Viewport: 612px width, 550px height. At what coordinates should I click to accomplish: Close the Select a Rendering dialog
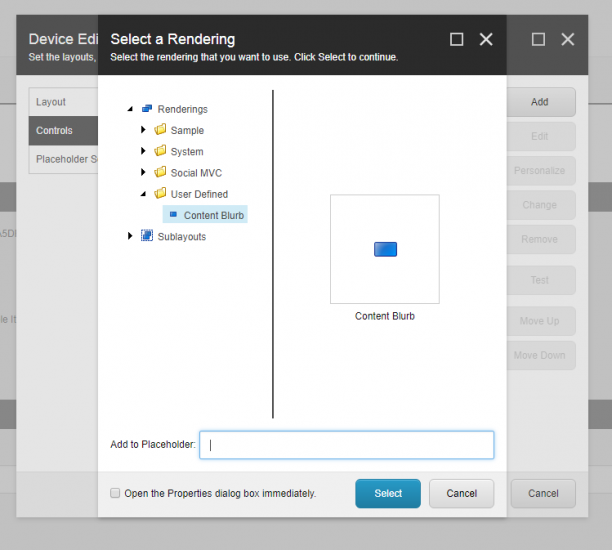pyautogui.click(x=486, y=39)
